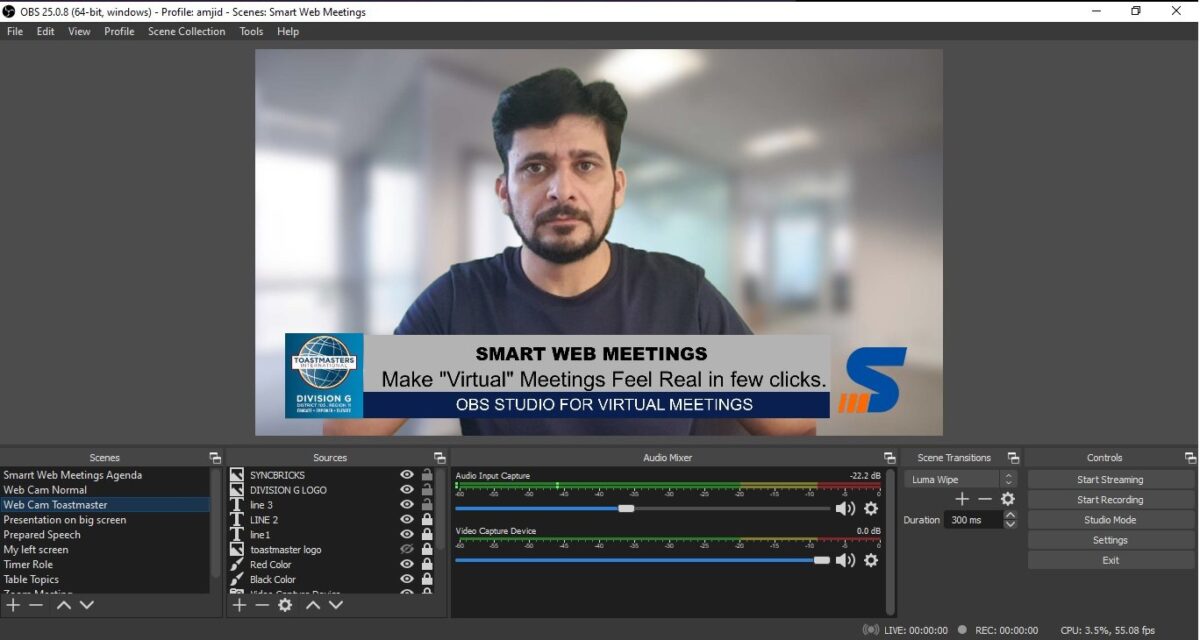The width and height of the screenshot is (1200, 640).
Task: Click the Audio Mixer vertical scrollbar
Action: coord(890,542)
